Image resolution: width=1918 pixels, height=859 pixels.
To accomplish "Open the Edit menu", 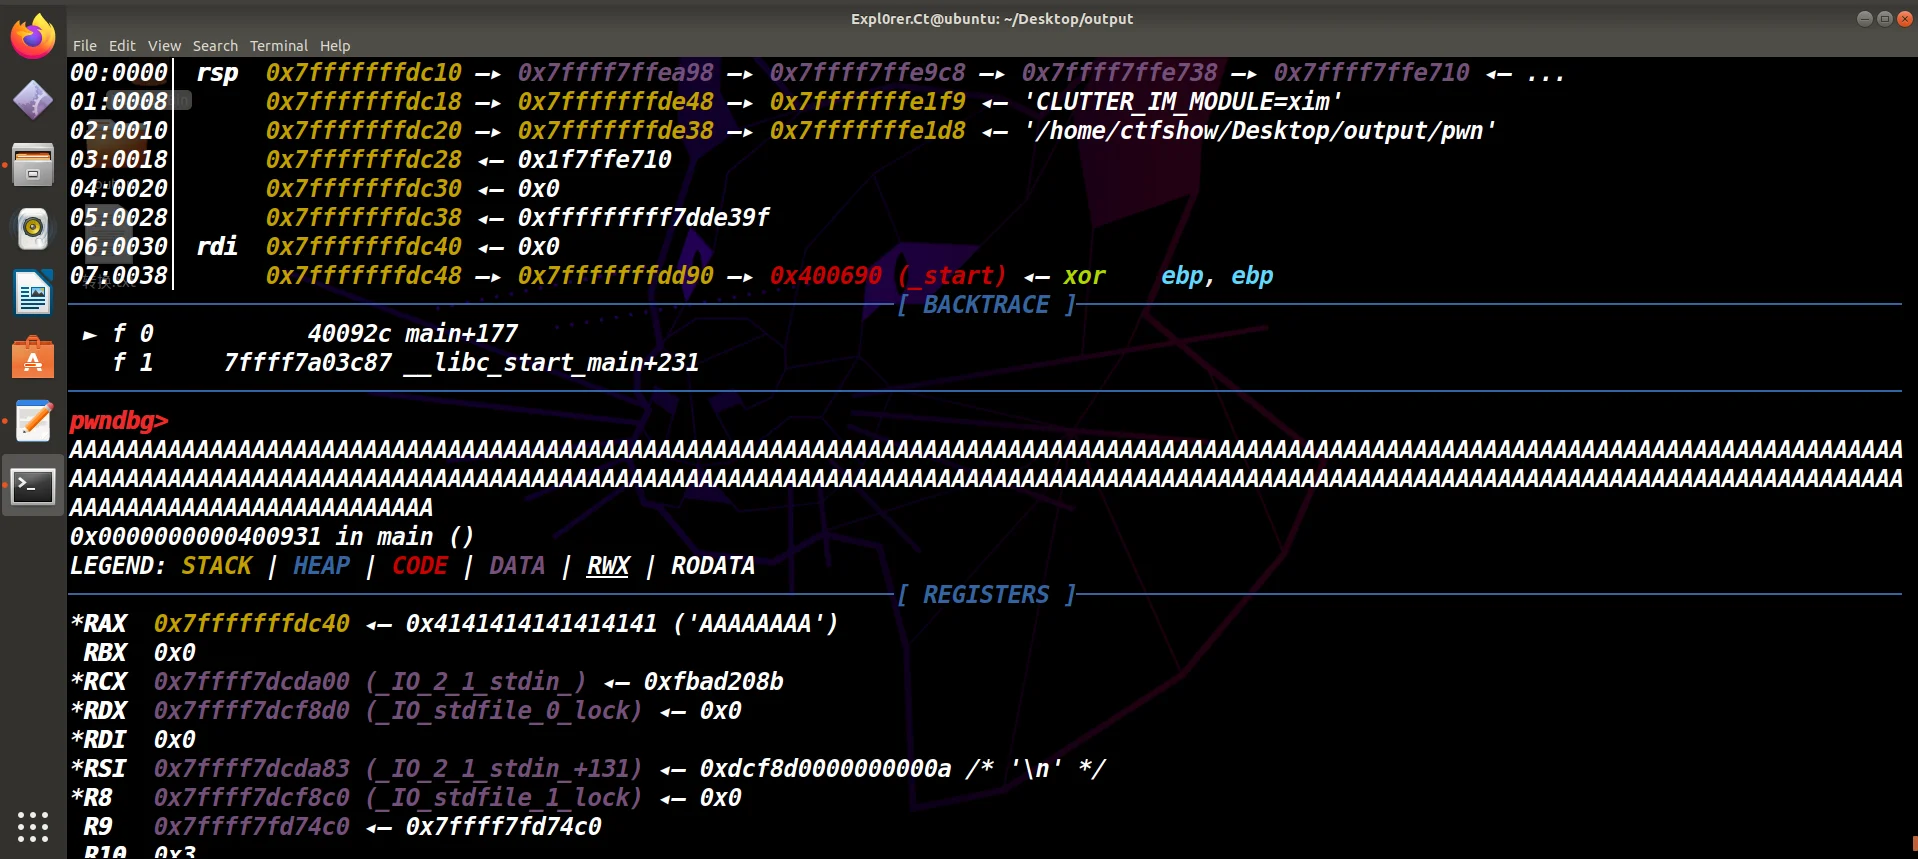I will 122,46.
